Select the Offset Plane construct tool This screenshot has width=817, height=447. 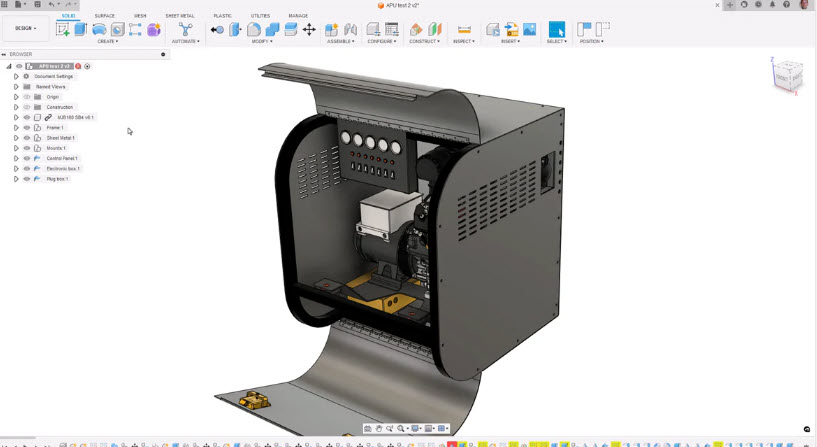click(x=416, y=29)
